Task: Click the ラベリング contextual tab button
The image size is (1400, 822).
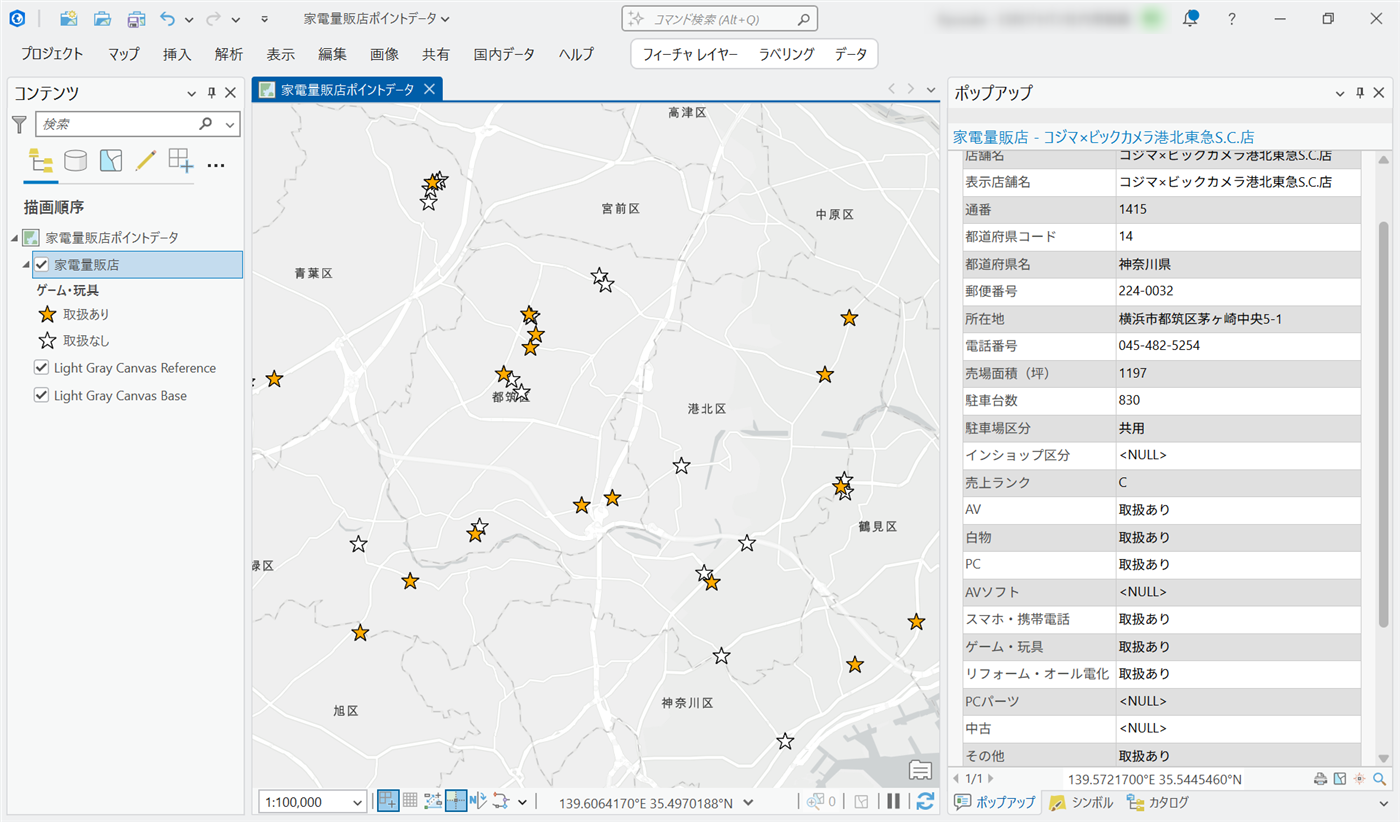Action: tap(786, 54)
